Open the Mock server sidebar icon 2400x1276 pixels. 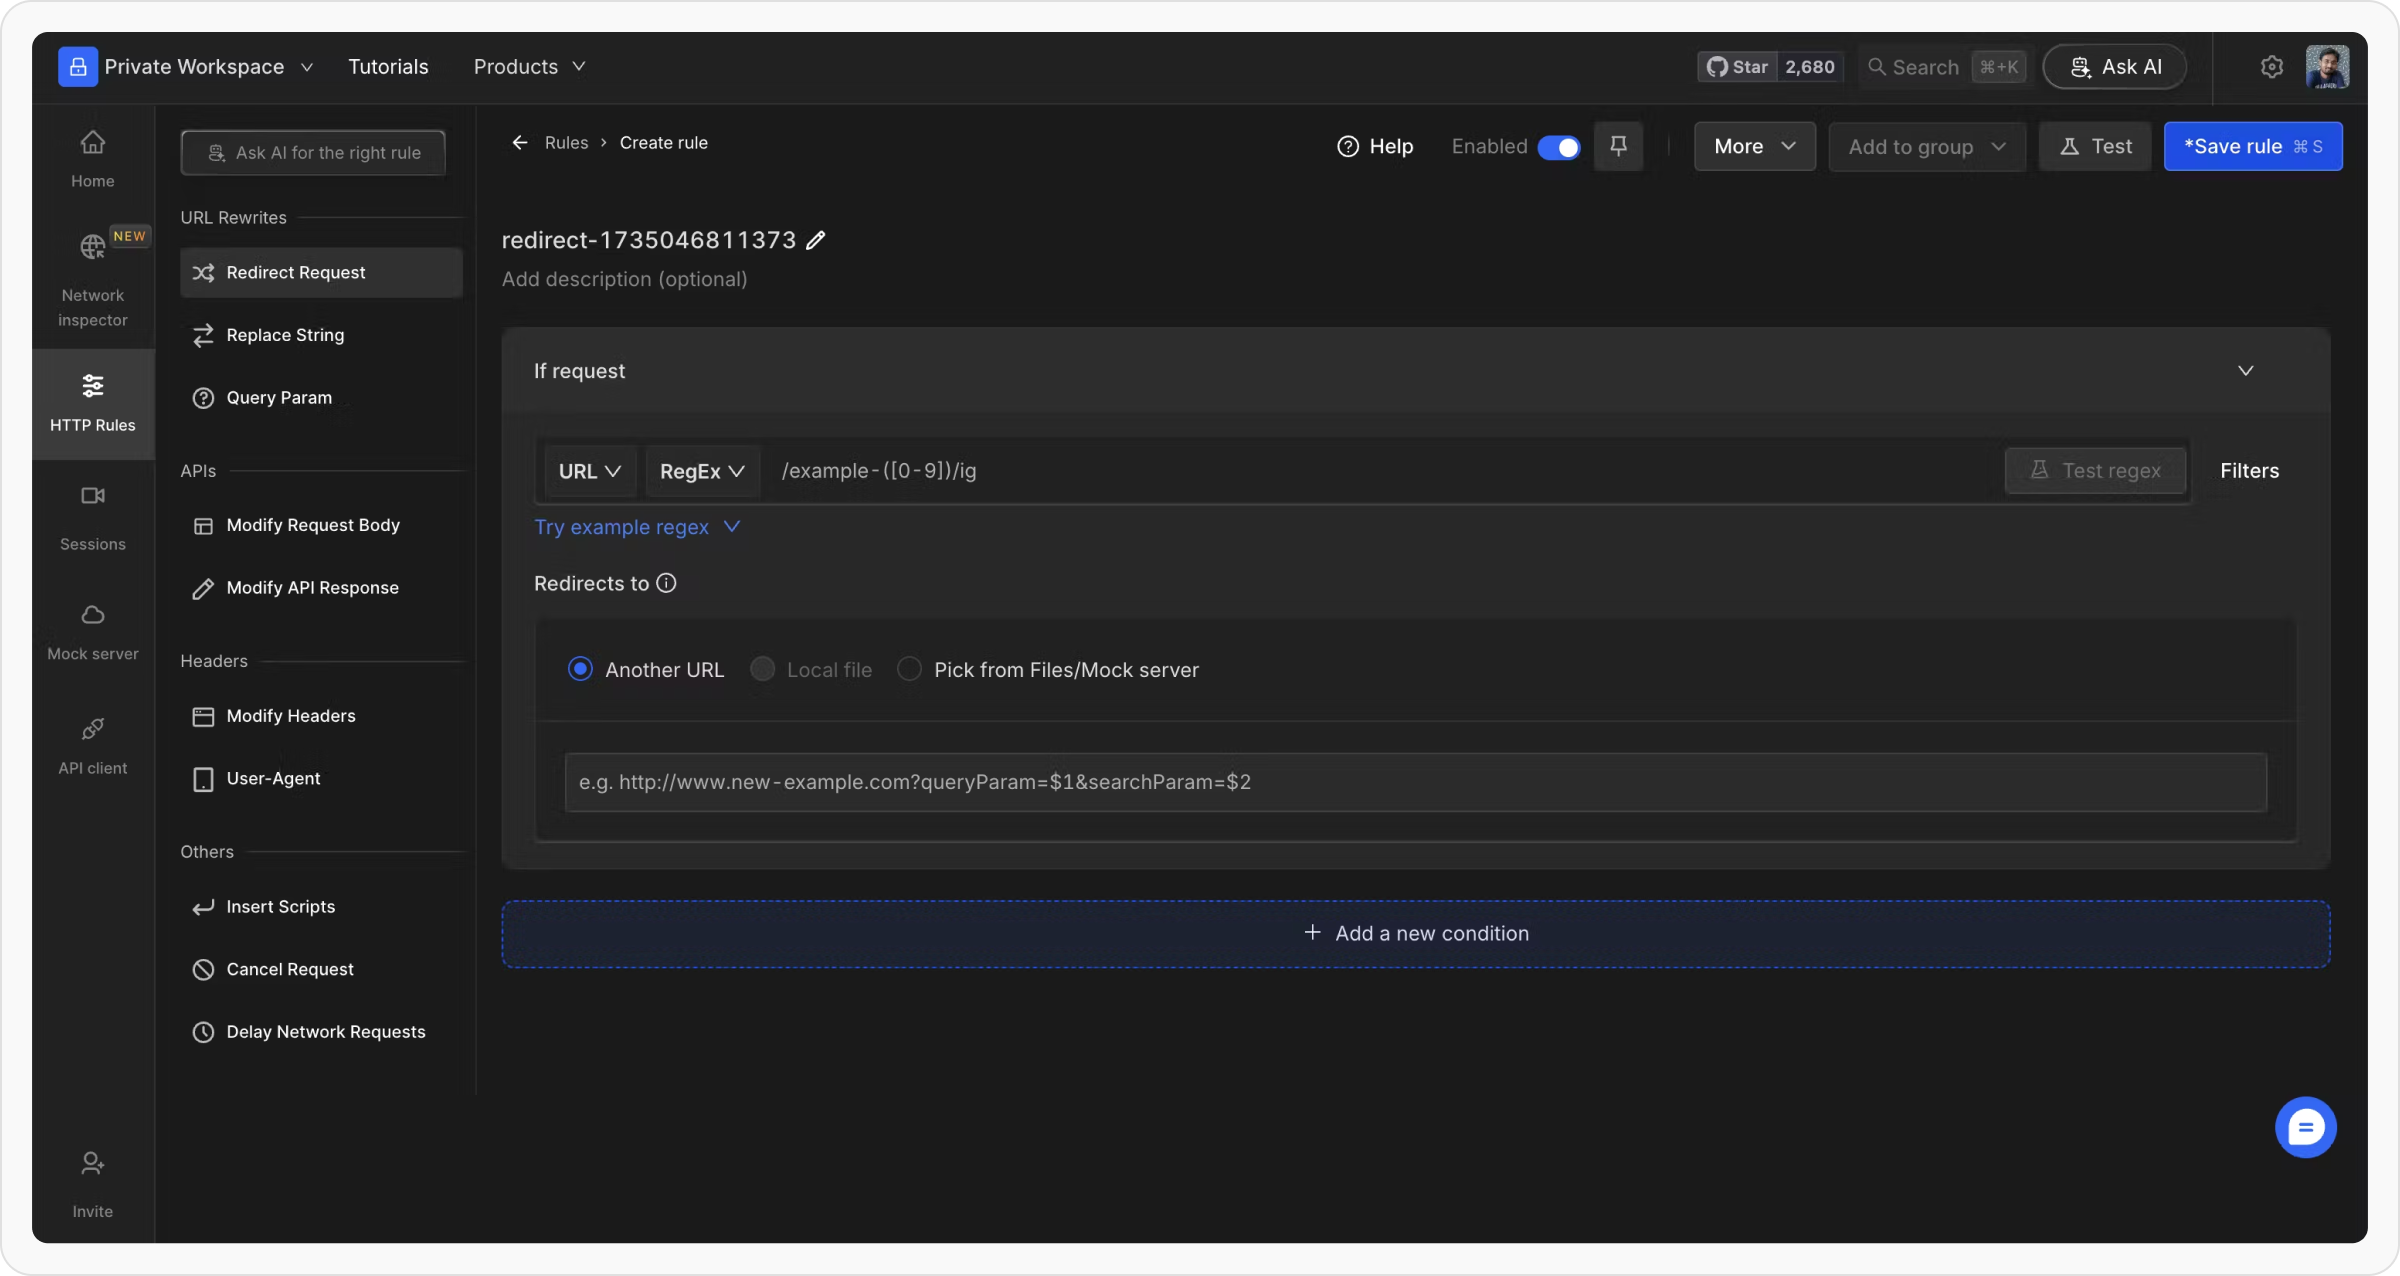92,631
